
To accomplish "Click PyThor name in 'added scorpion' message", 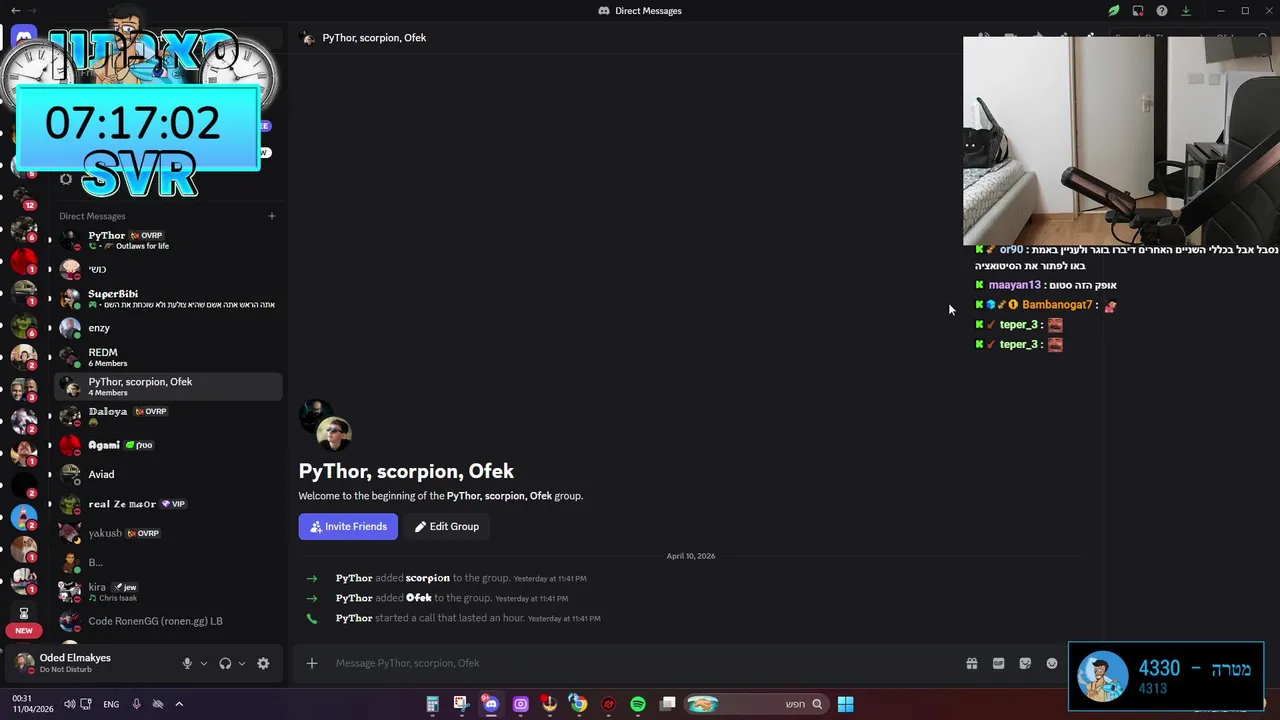I will click(354, 578).
